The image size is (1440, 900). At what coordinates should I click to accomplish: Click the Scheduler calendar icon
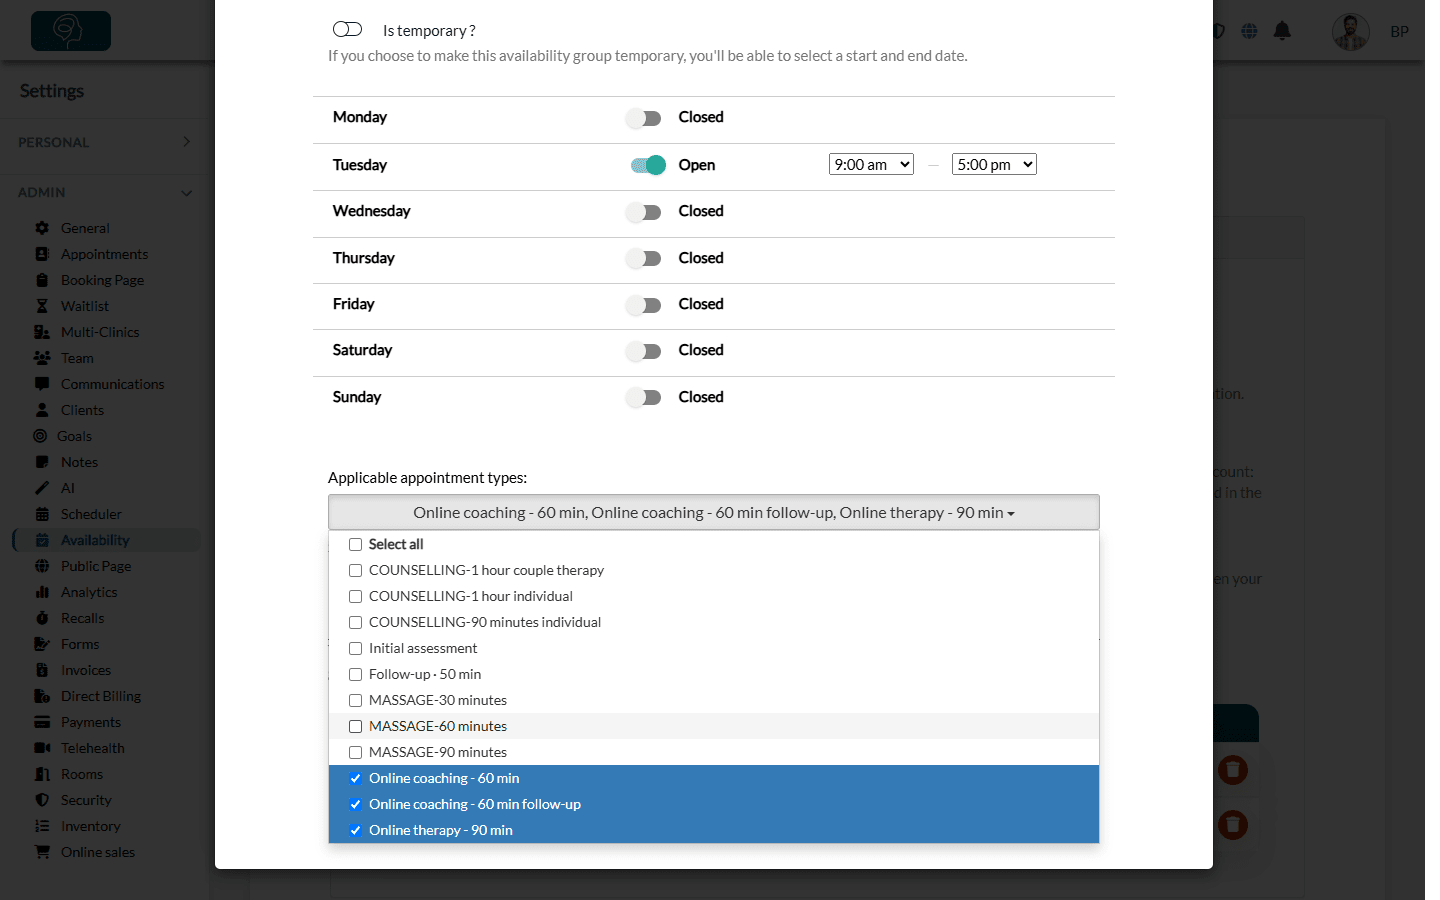coord(42,514)
